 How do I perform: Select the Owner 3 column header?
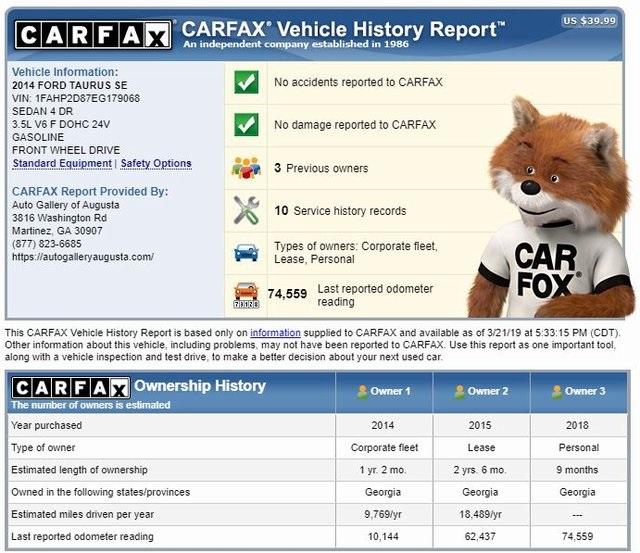click(579, 391)
